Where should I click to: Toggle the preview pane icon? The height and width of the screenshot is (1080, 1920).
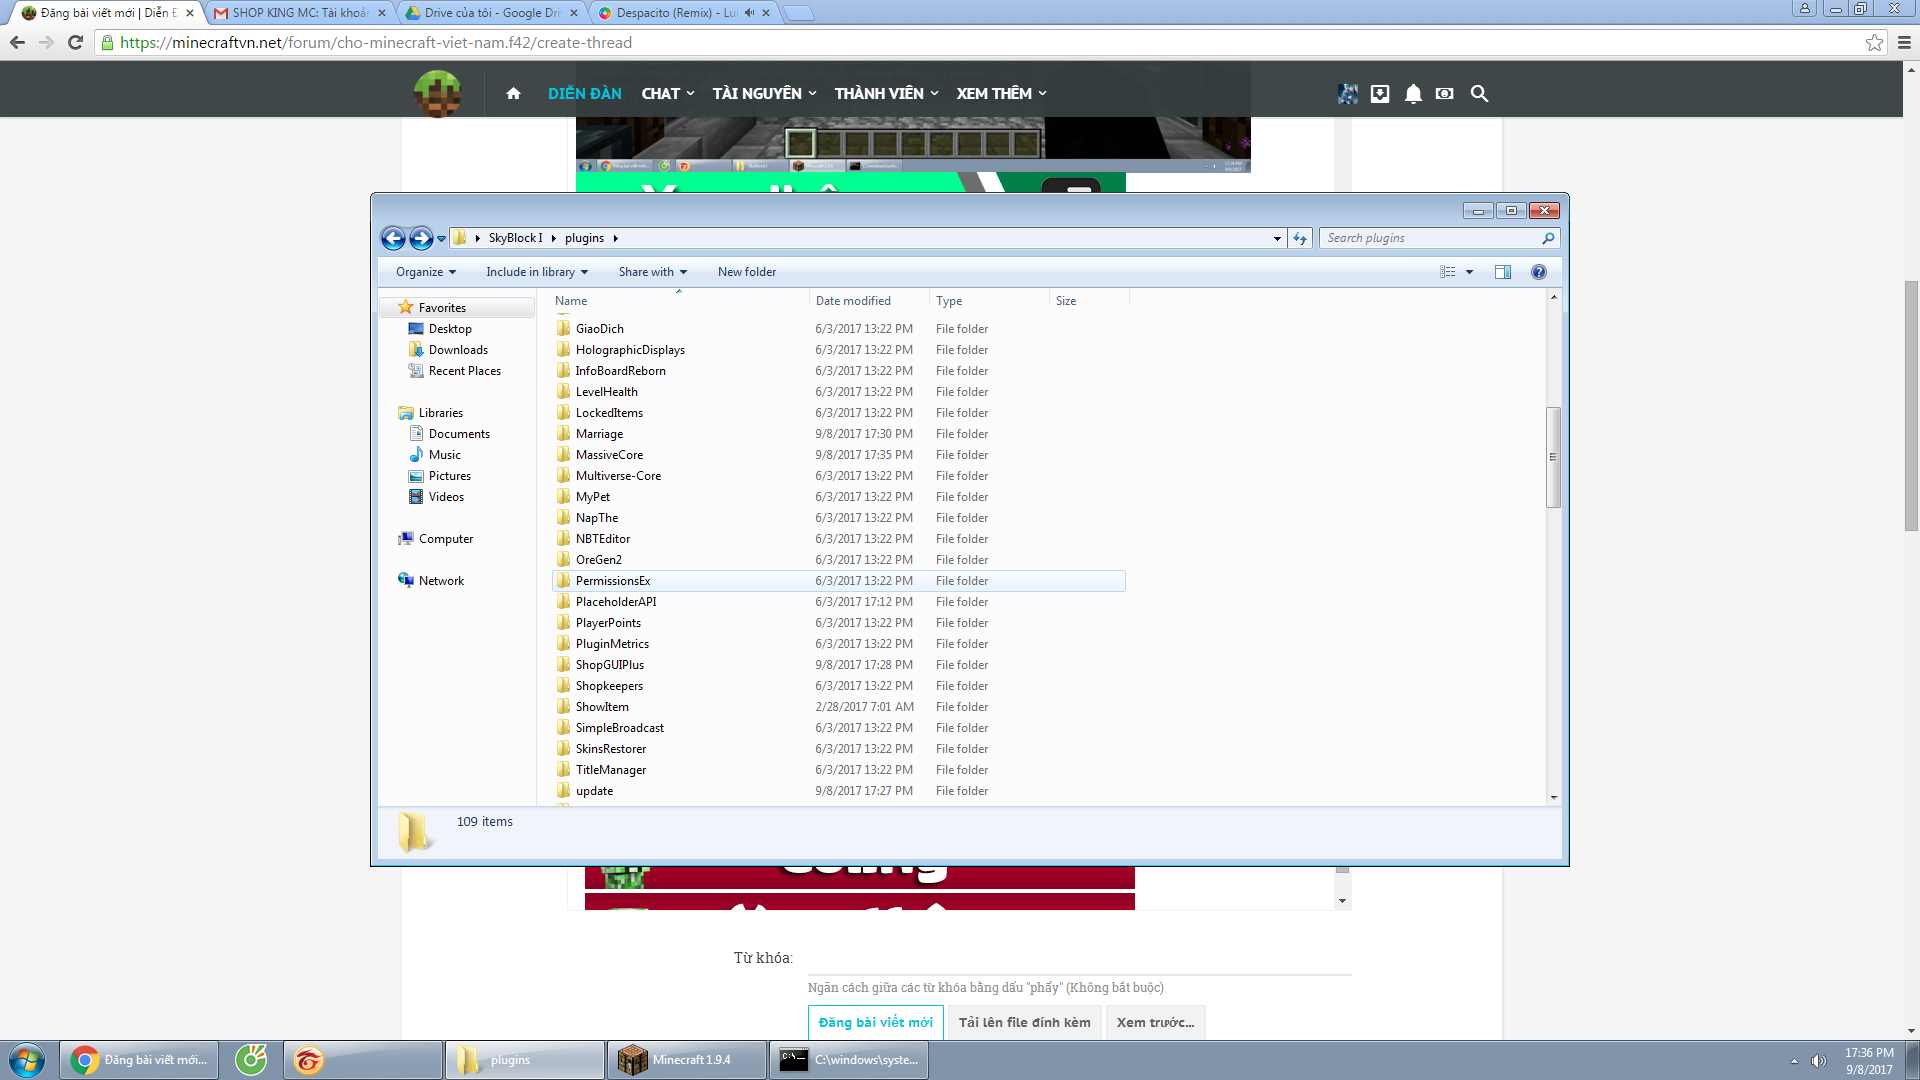[x=1502, y=272]
